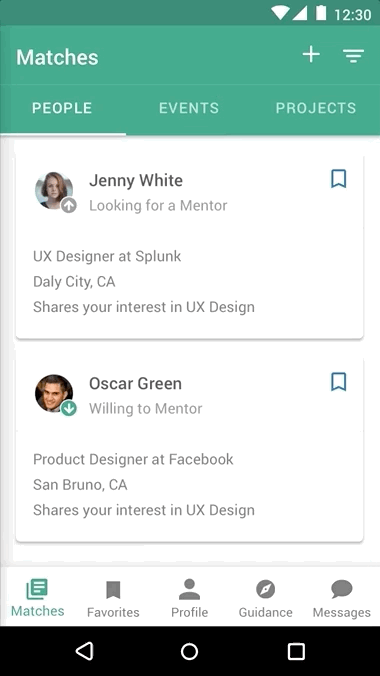Tap the Android home button

[x=189, y=651]
